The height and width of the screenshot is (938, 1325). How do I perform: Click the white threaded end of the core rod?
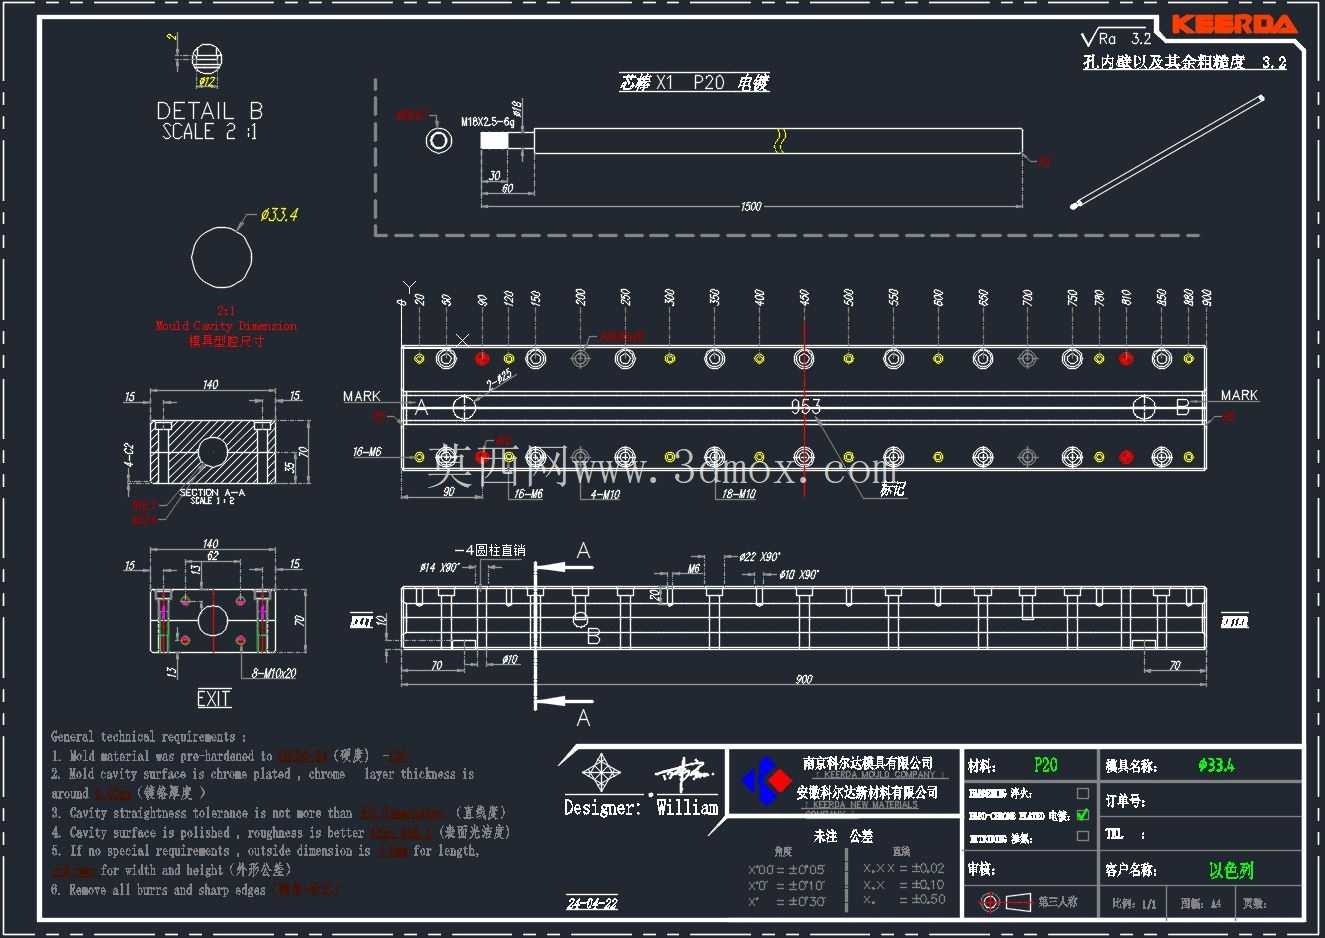pos(494,140)
